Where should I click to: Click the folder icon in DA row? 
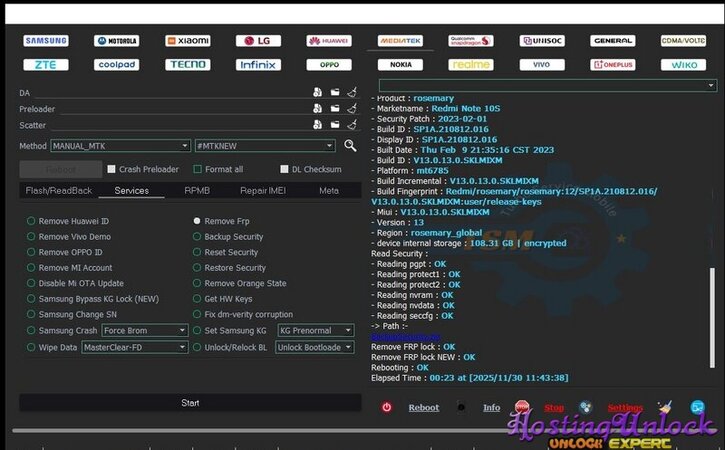[x=334, y=93]
